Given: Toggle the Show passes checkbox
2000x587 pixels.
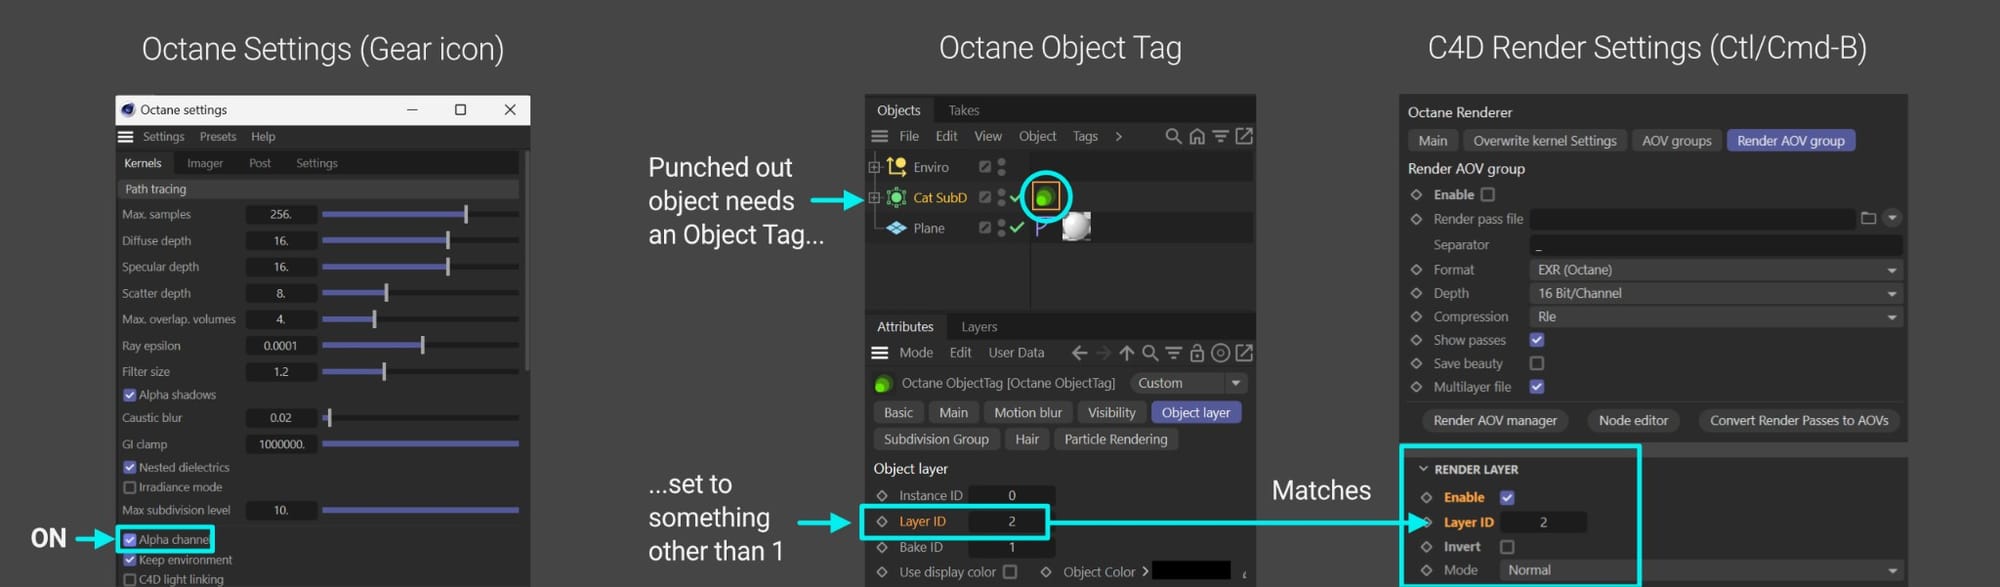Looking at the screenshot, I should point(1537,340).
